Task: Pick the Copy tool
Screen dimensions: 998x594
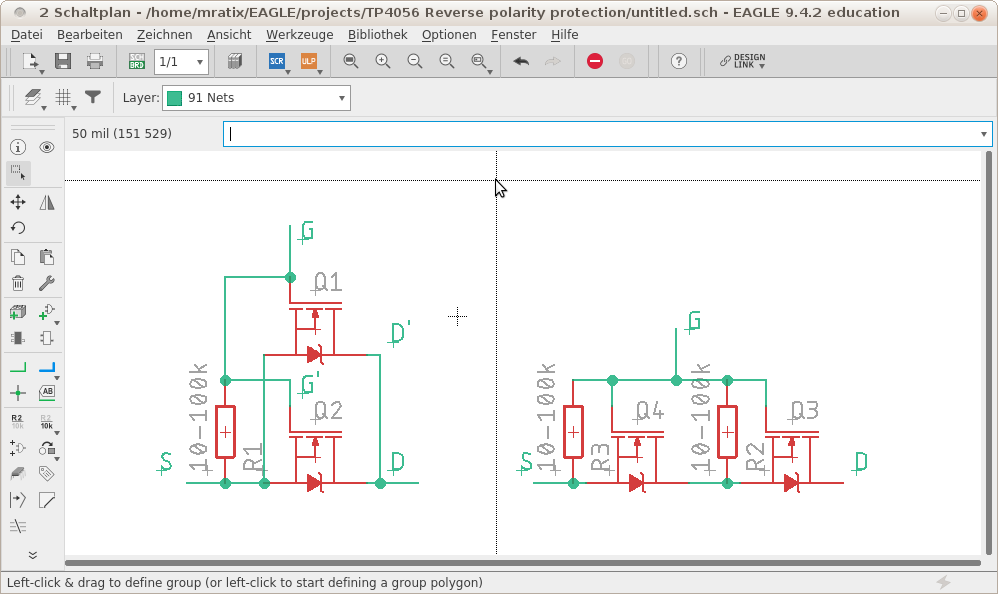Action: [x=18, y=257]
